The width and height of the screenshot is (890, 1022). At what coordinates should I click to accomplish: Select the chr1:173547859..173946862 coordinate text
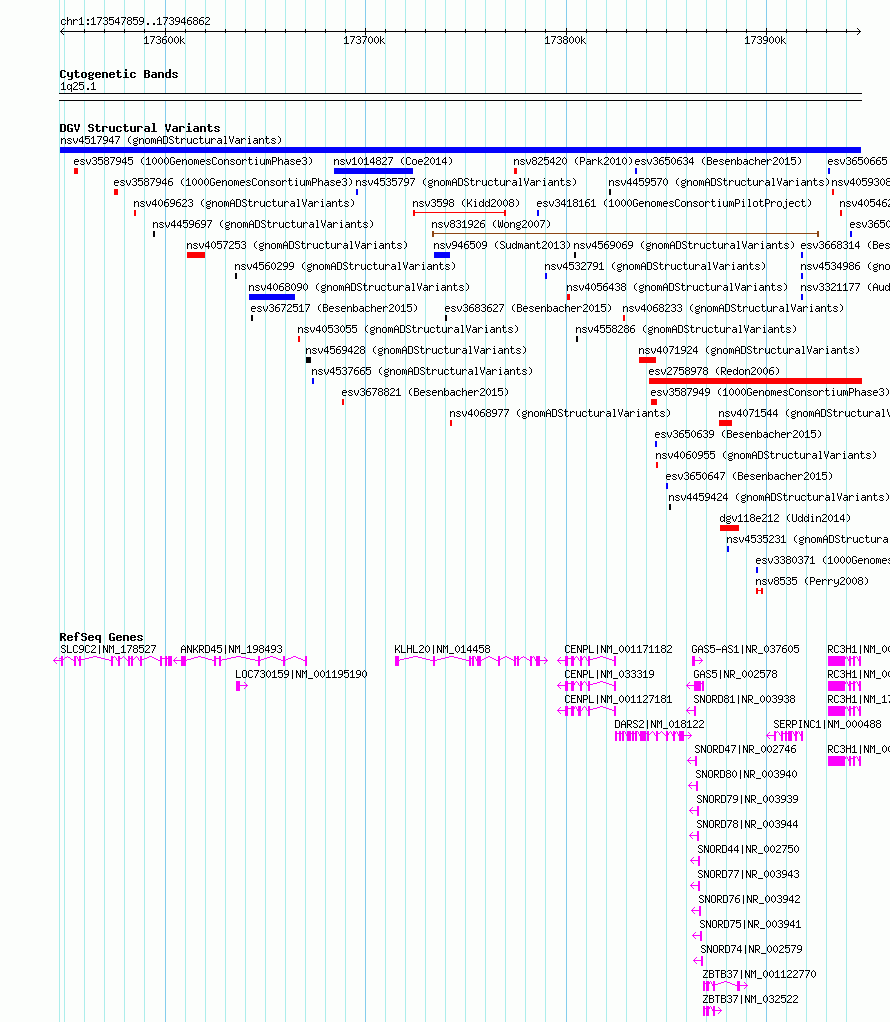[136, 21]
